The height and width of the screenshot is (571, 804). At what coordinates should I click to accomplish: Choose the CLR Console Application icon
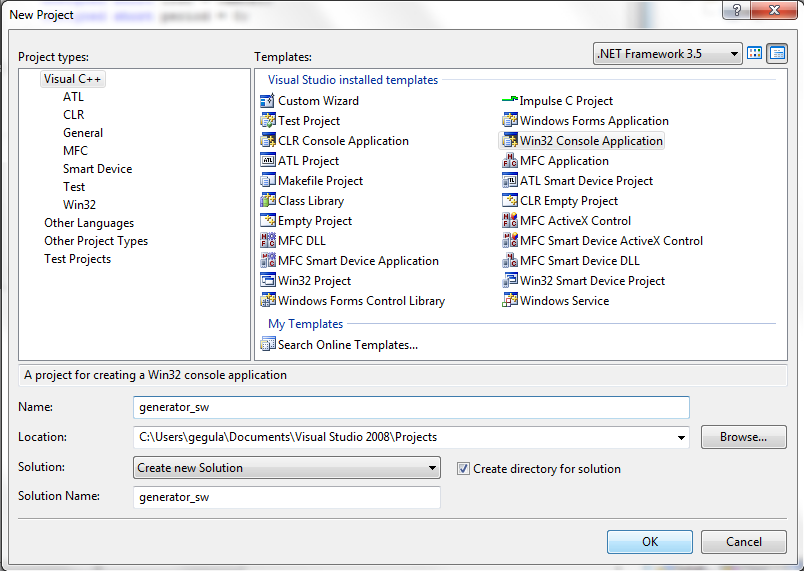tap(268, 141)
